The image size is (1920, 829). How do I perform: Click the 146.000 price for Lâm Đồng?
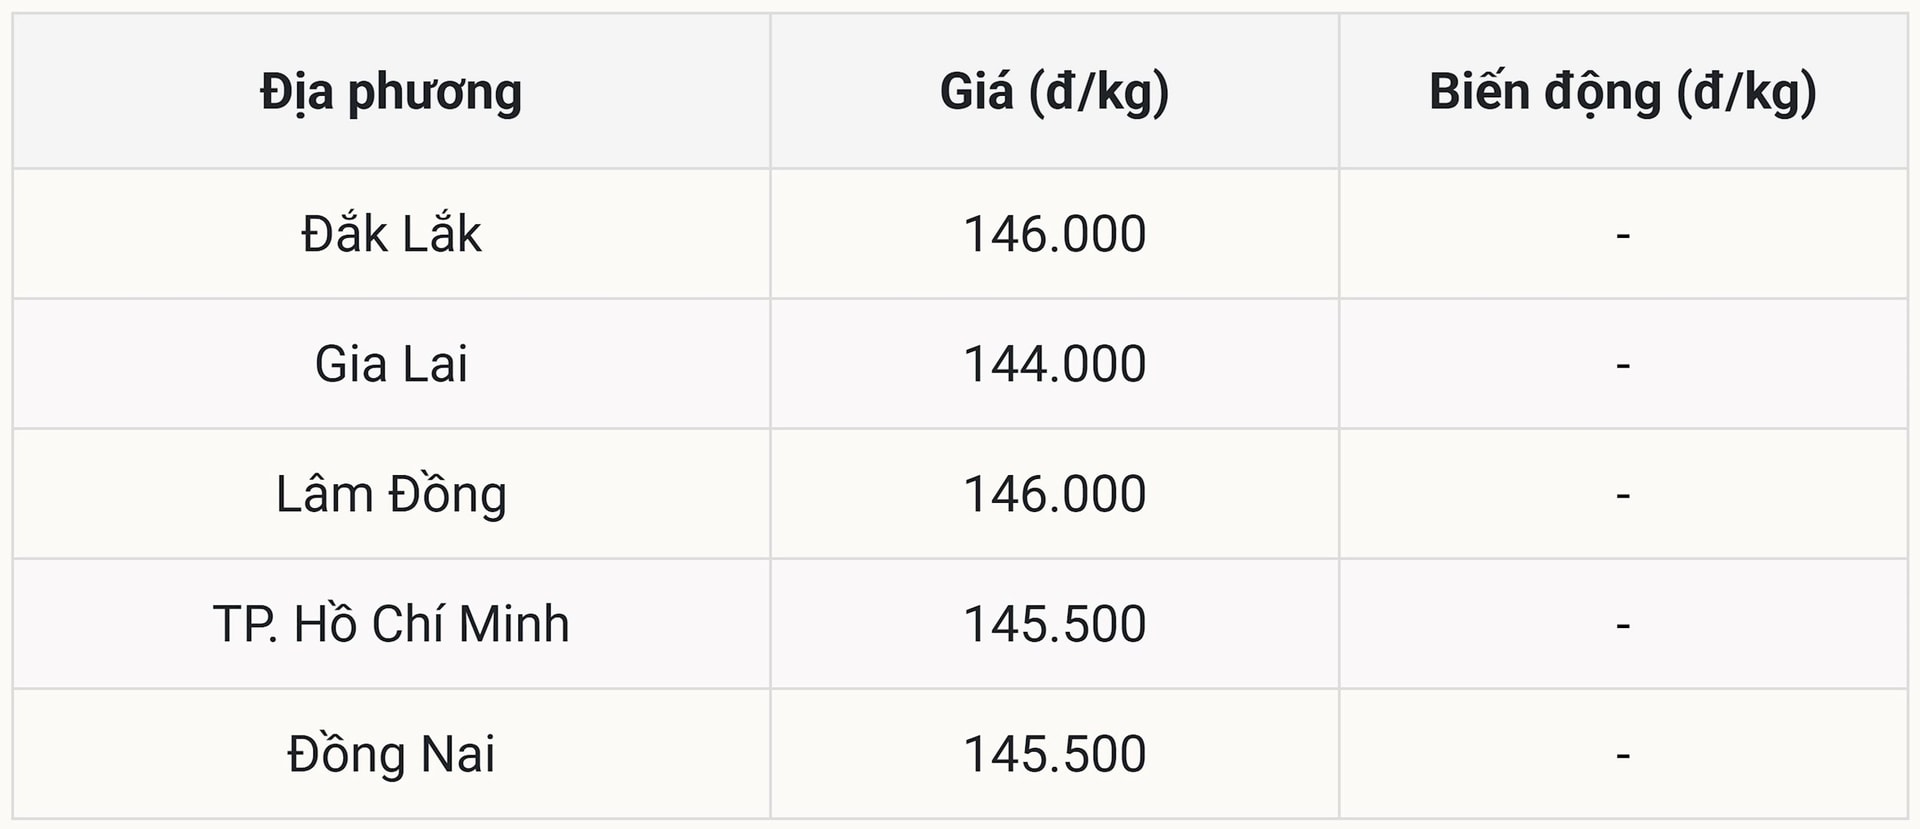(x=1054, y=494)
